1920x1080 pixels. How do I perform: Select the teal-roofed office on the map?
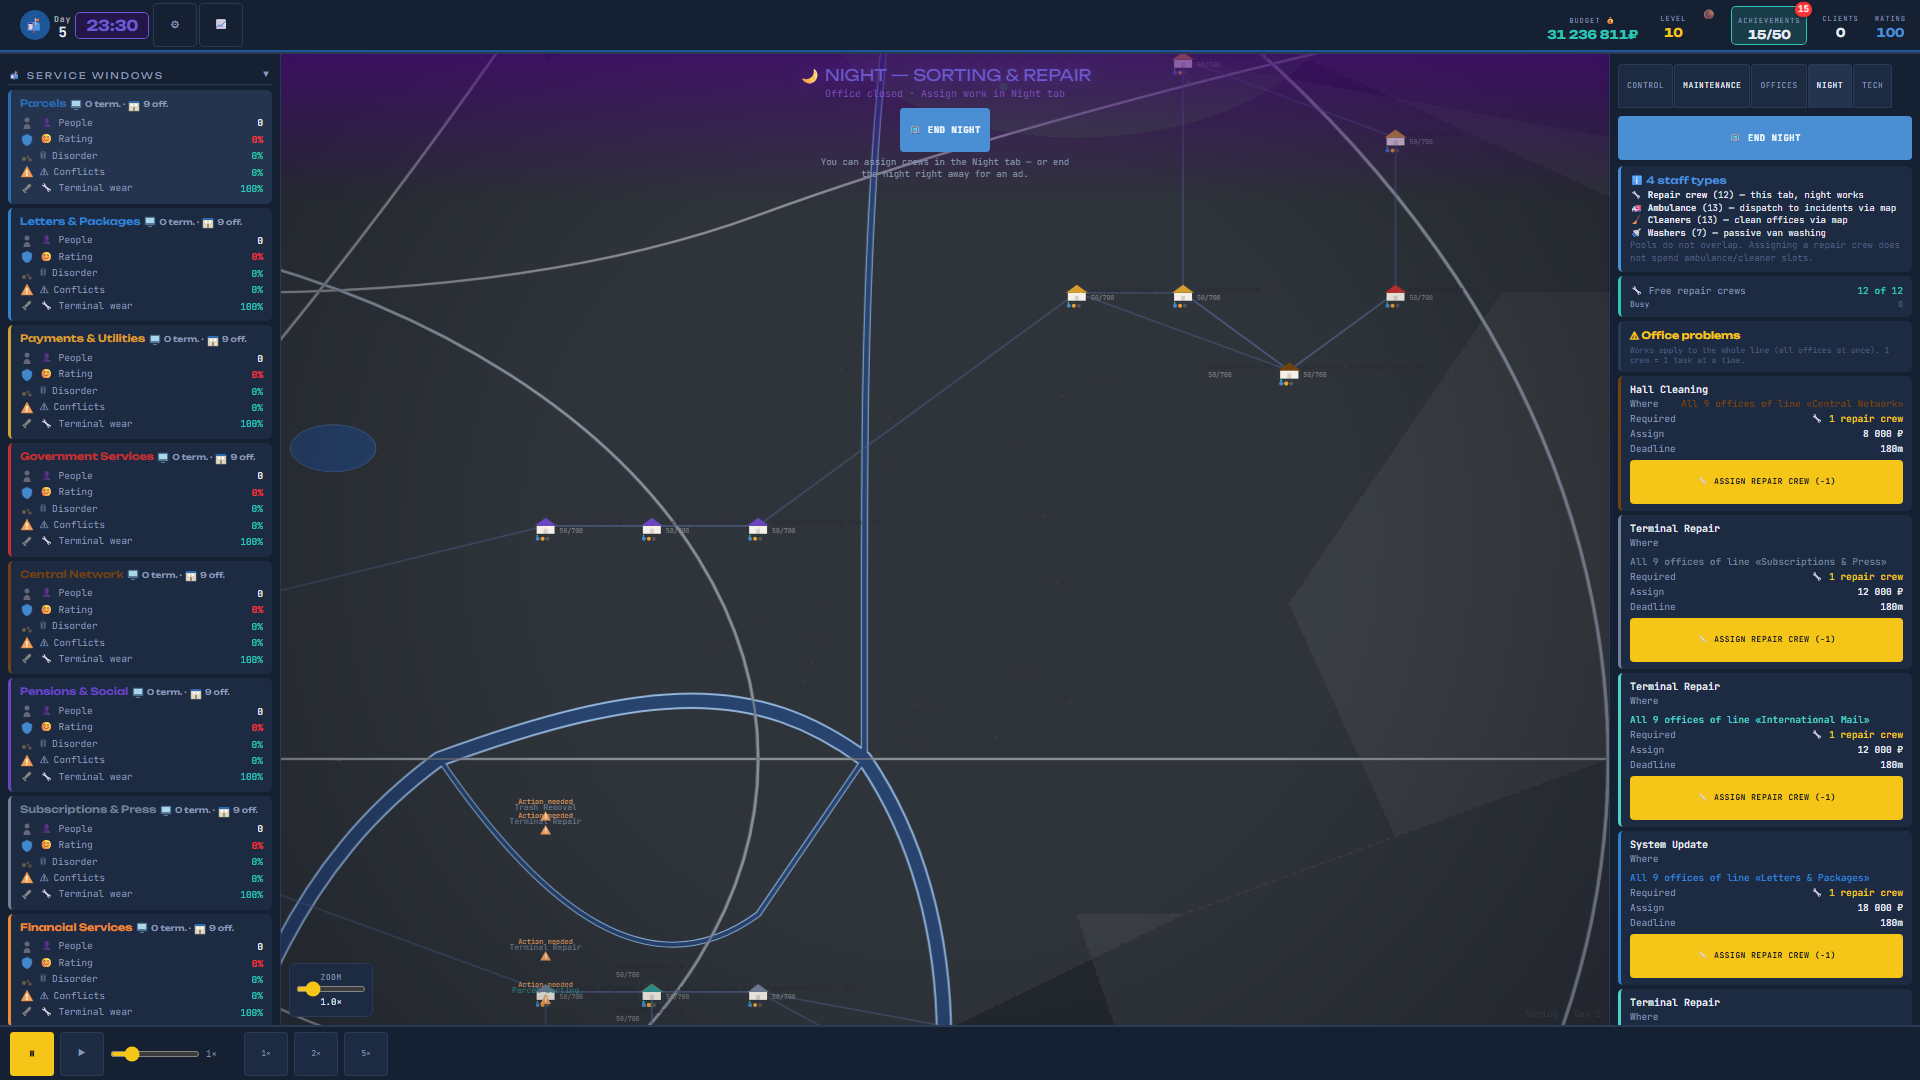[x=651, y=994]
